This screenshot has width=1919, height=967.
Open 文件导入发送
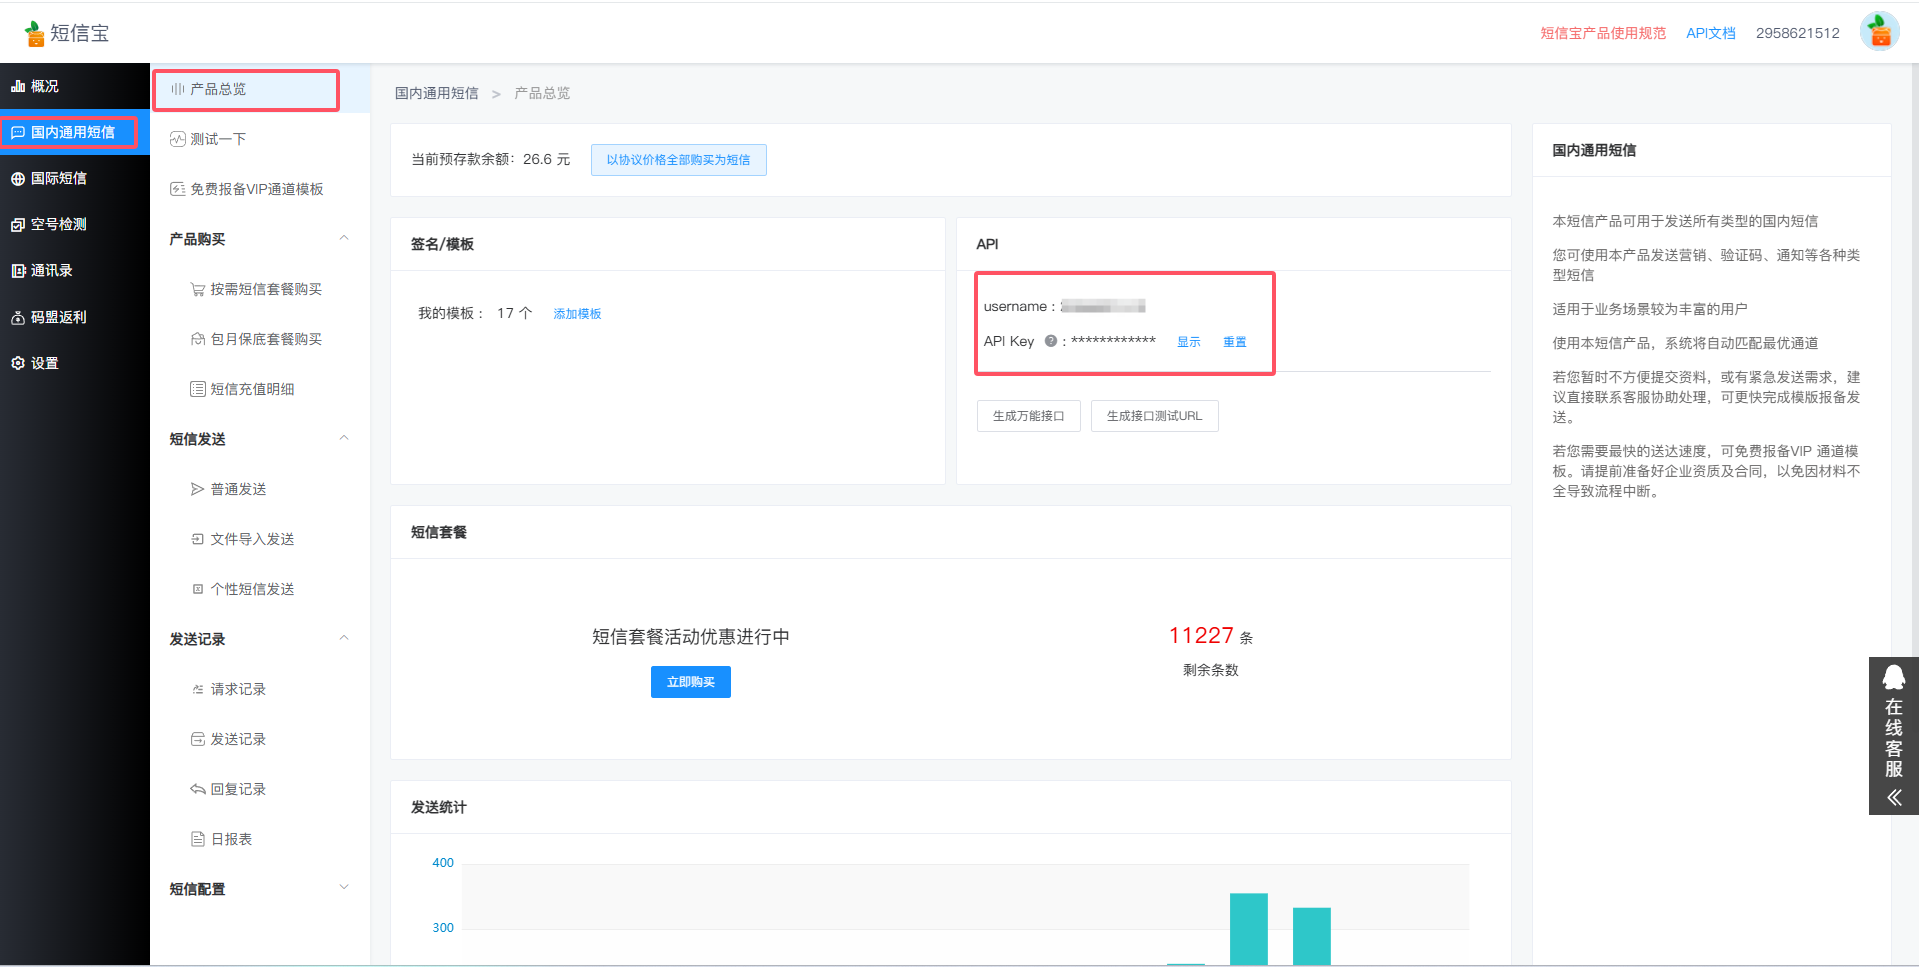point(260,539)
